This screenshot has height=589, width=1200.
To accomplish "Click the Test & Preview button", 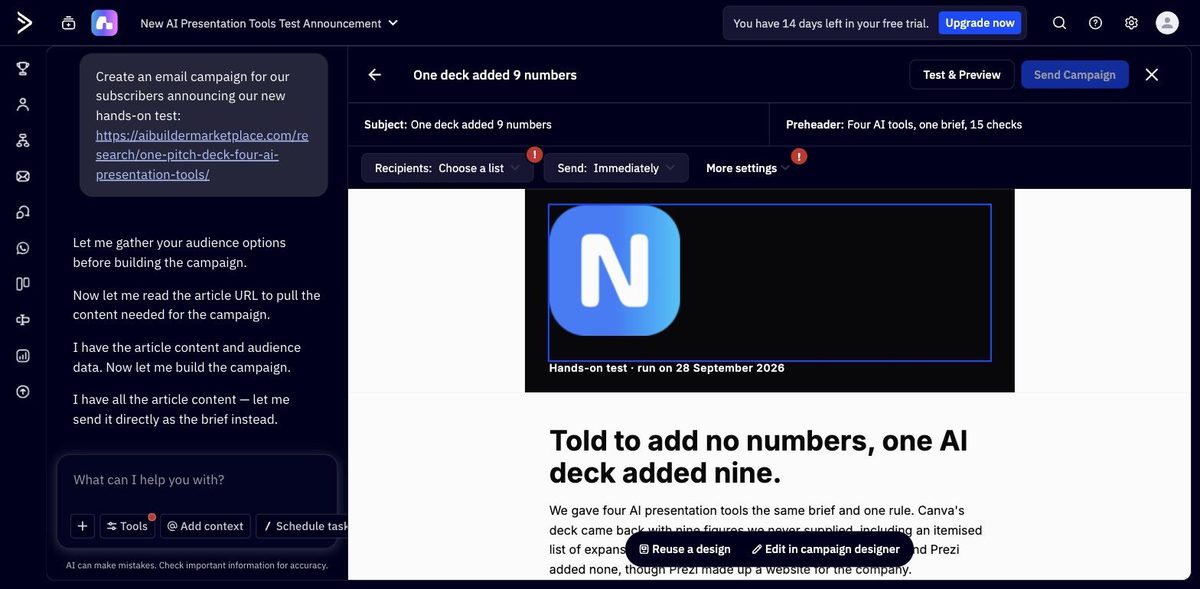I will pyautogui.click(x=962, y=75).
